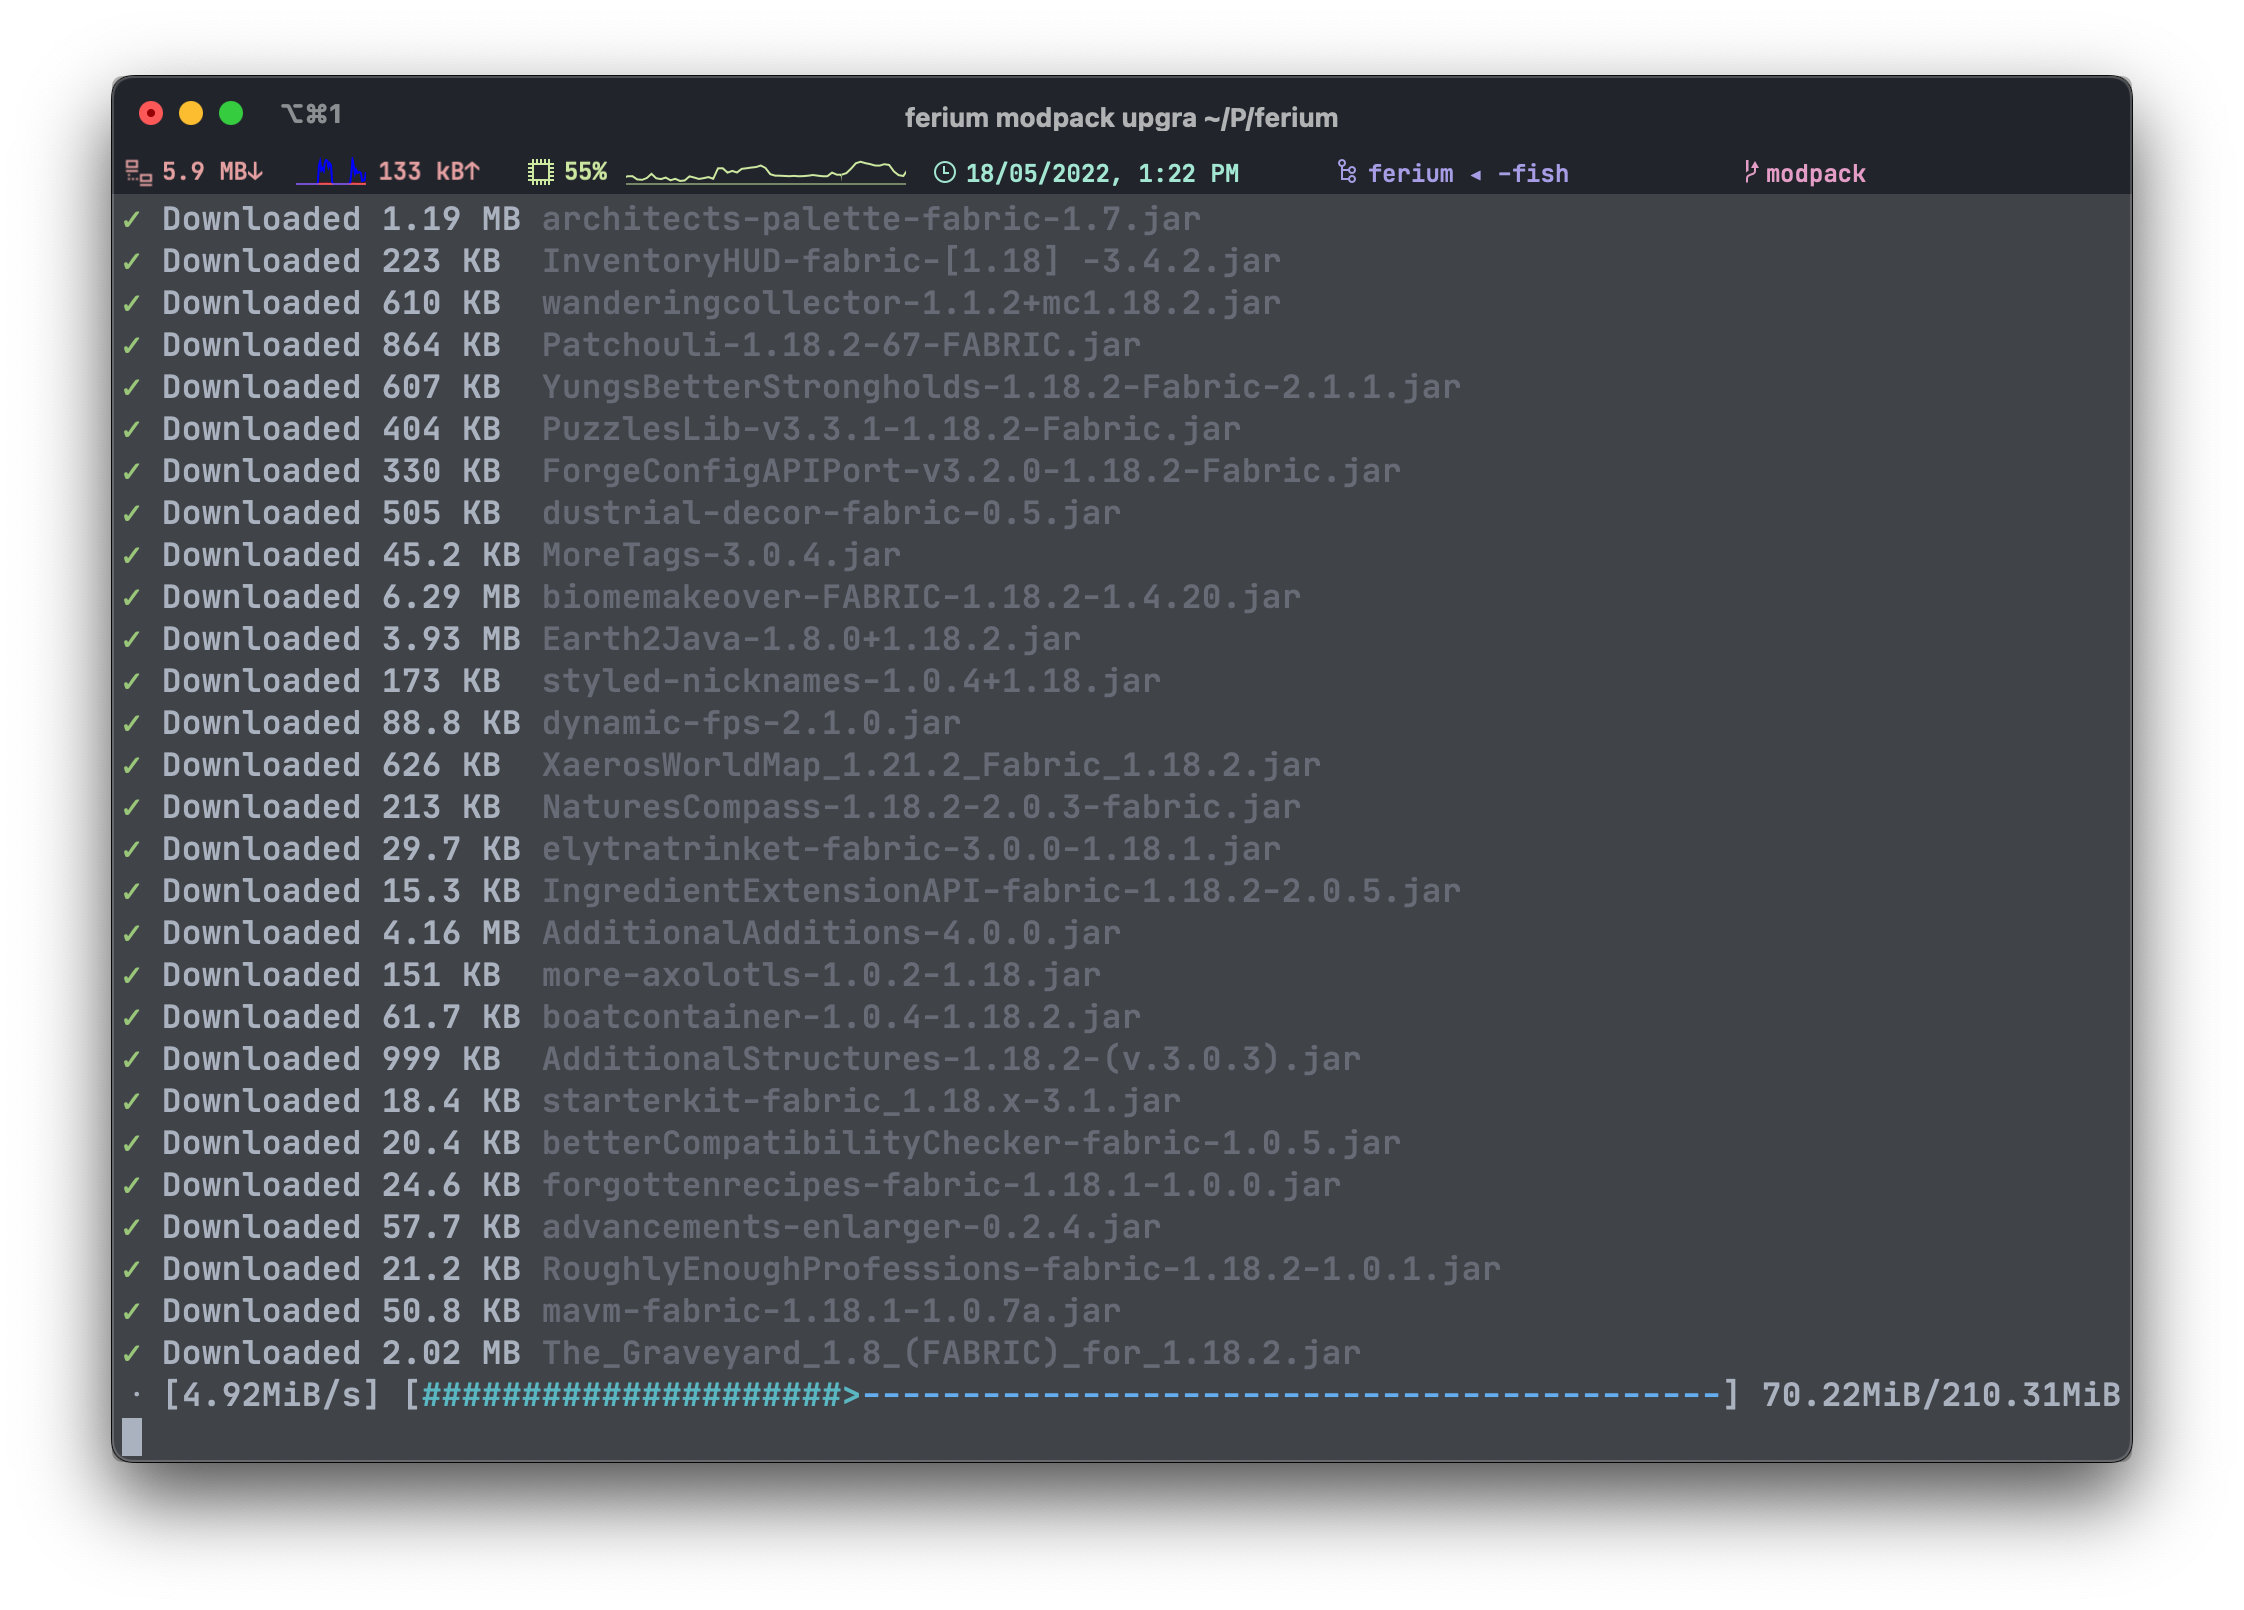
Task: Click the job tree icon before ferium
Action: [1347, 173]
